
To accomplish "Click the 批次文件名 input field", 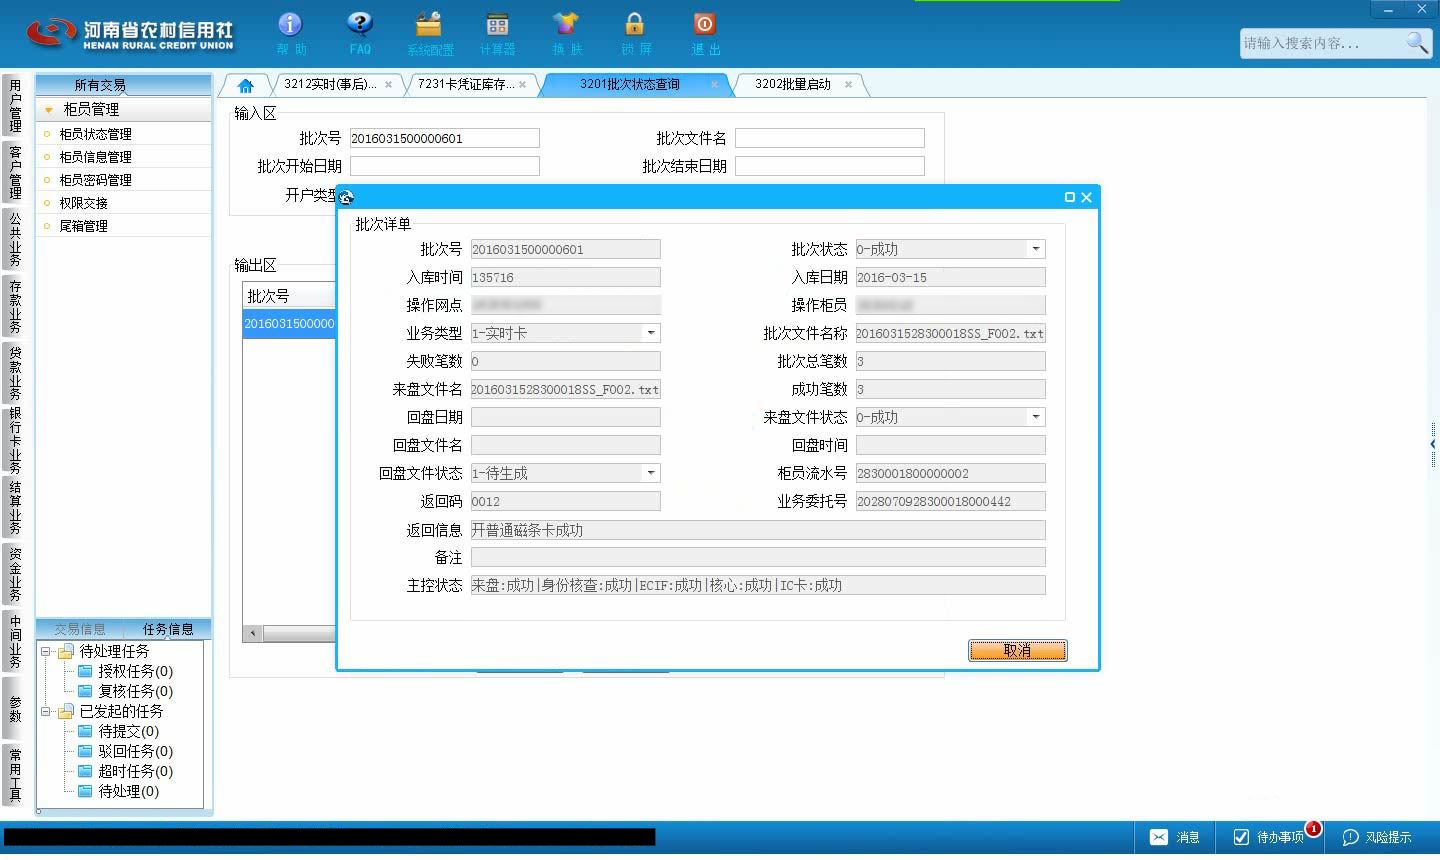I will (x=829, y=138).
